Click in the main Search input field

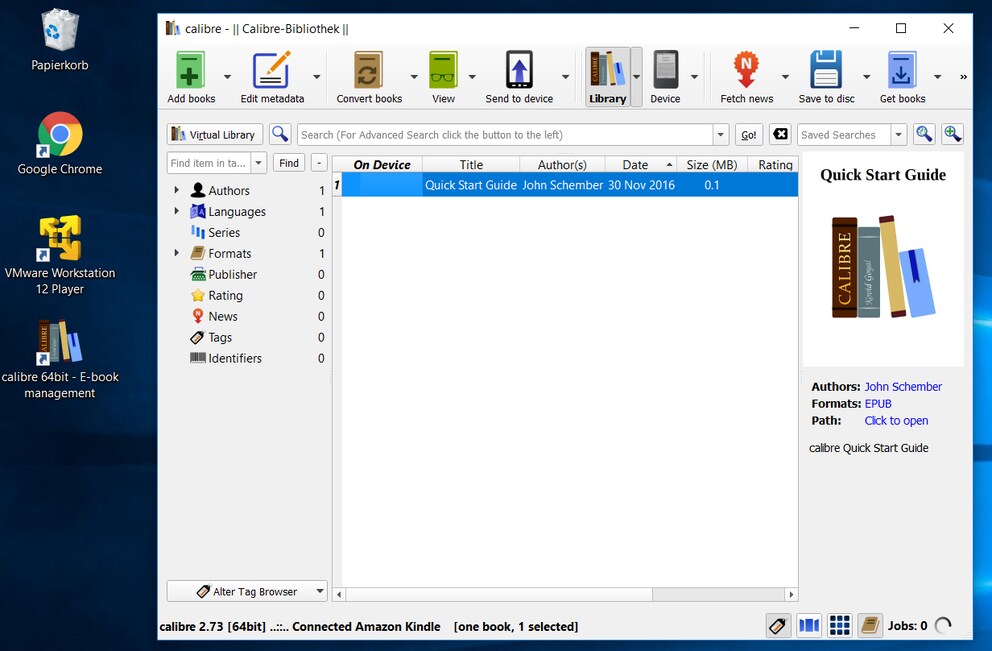[x=505, y=134]
